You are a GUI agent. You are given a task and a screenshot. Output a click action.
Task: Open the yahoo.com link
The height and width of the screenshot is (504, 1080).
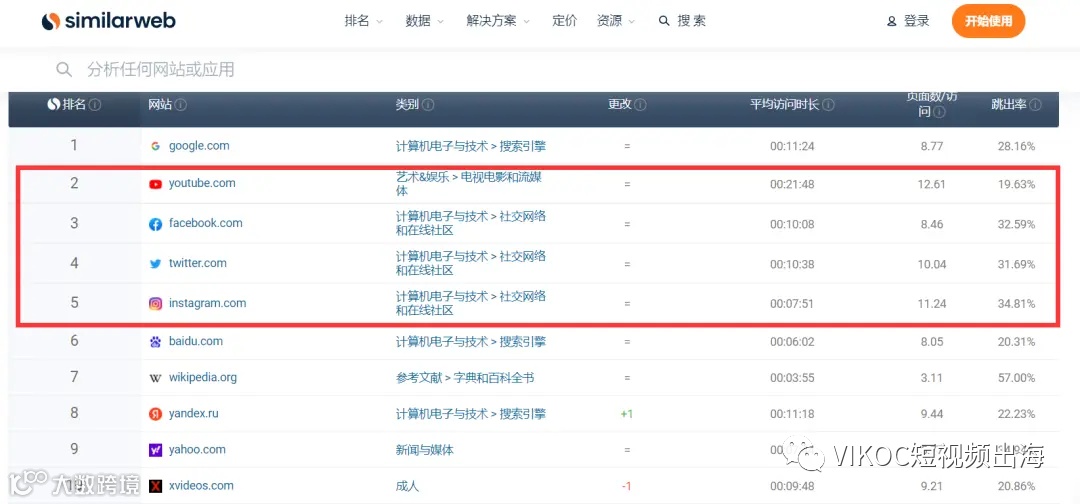coord(197,450)
